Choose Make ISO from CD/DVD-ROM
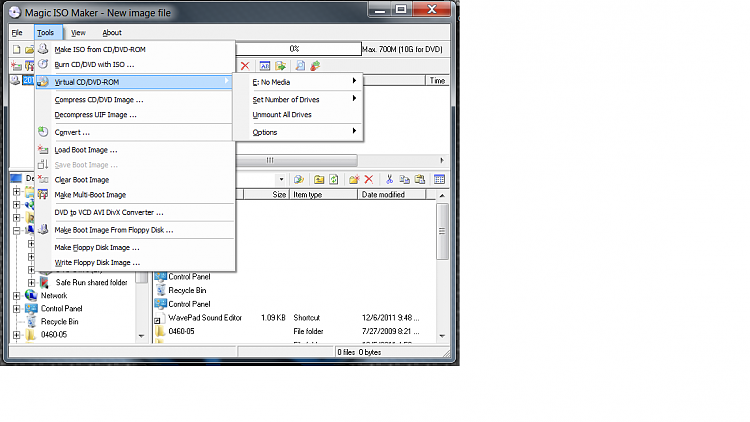The width and height of the screenshot is (750, 422). coord(135,49)
